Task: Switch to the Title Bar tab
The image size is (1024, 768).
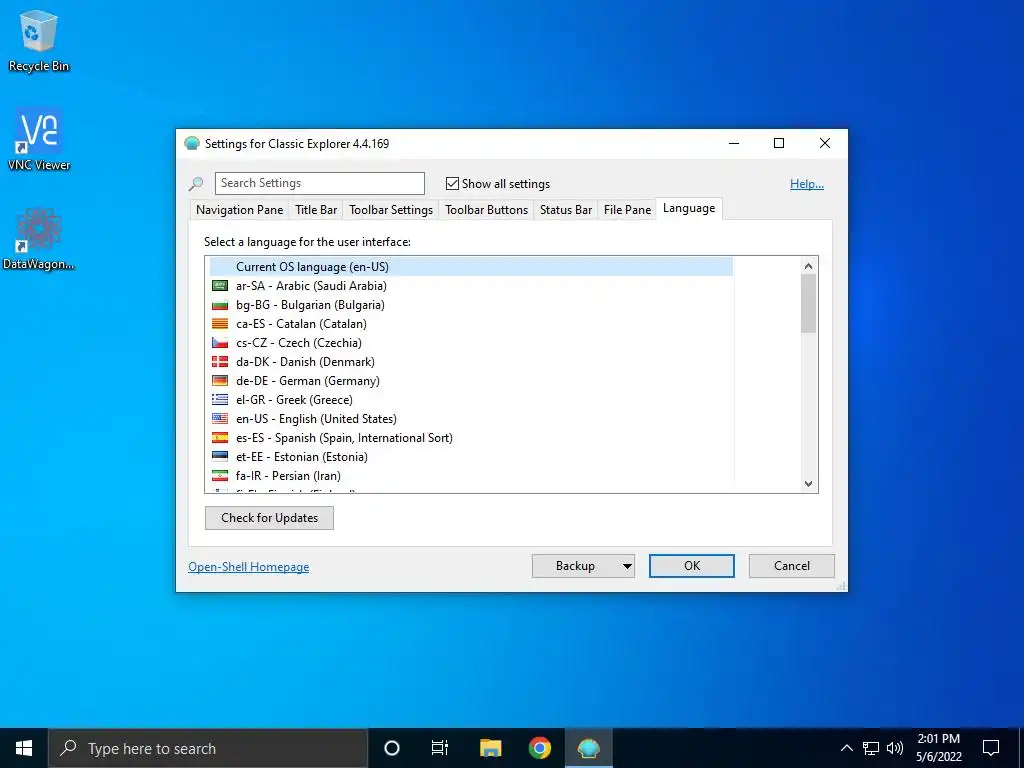Action: click(316, 210)
